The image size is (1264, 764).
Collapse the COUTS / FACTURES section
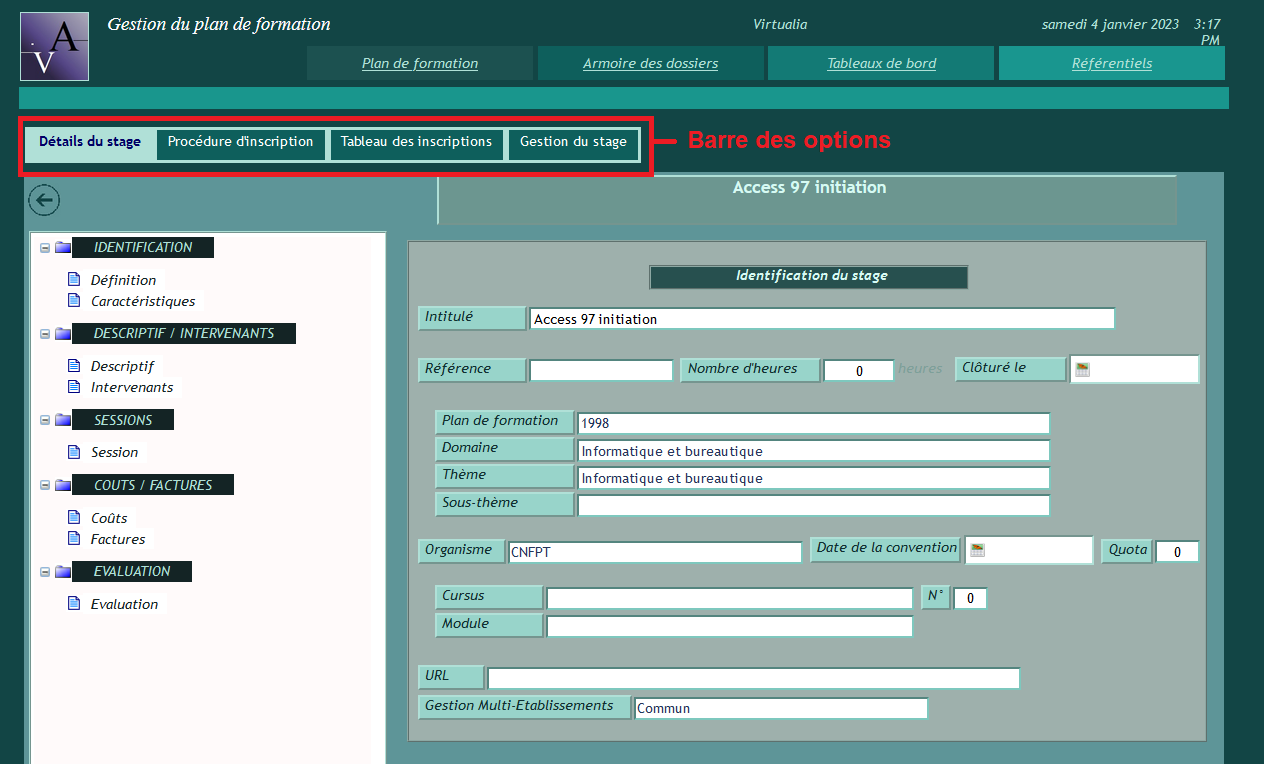click(45, 486)
